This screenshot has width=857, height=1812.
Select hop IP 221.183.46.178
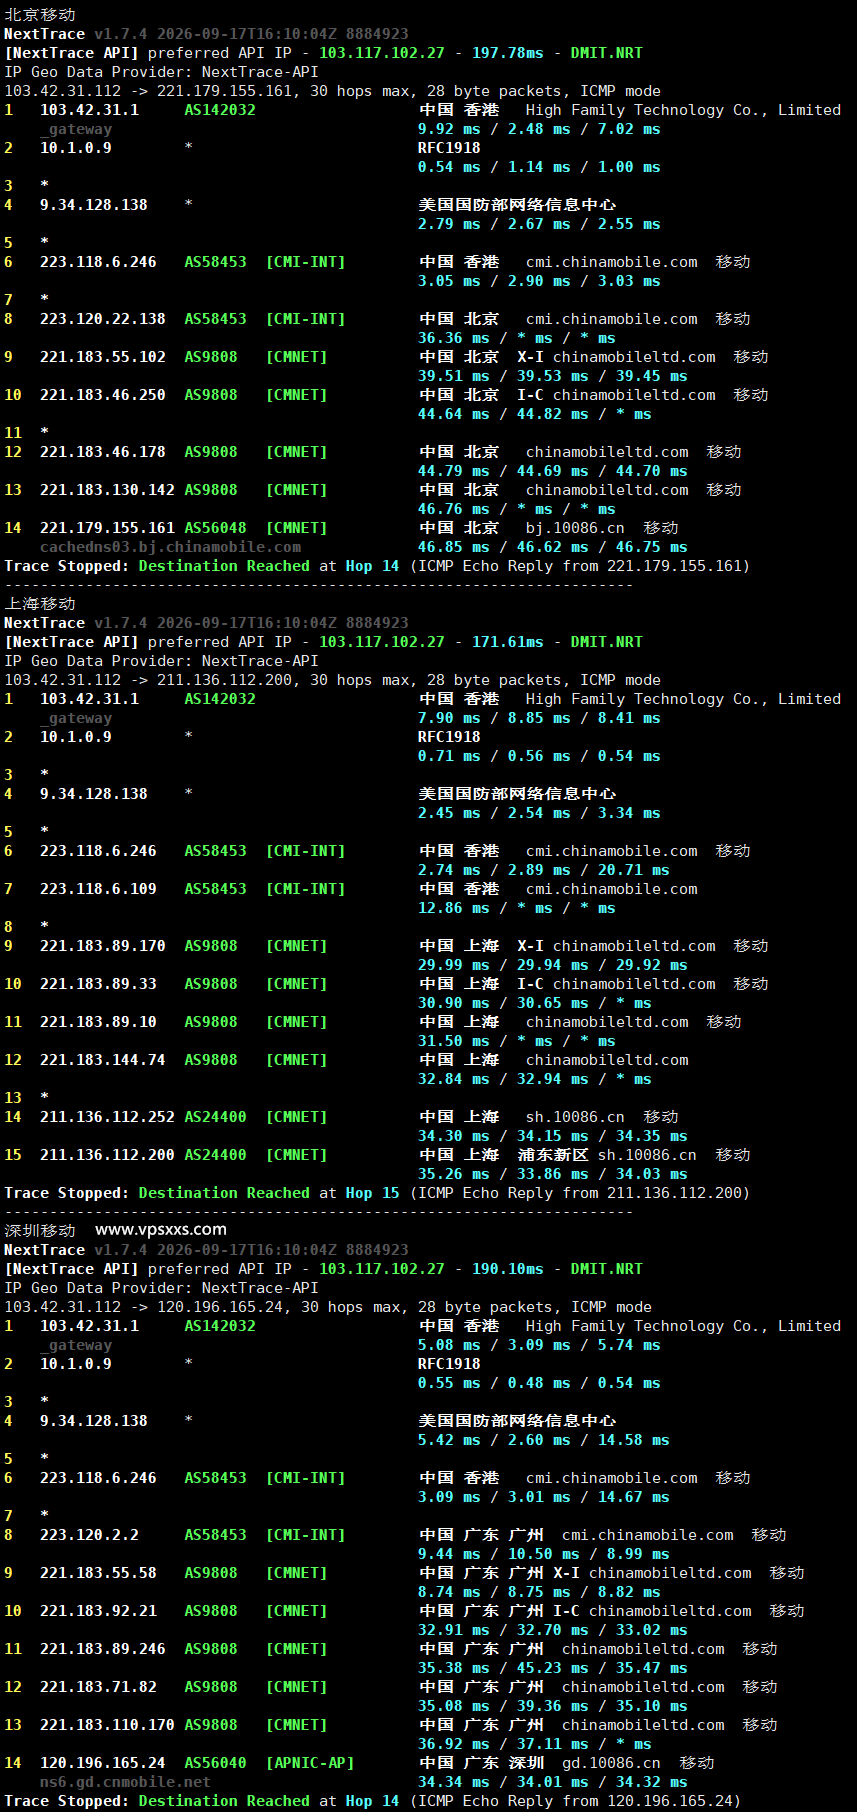103,452
